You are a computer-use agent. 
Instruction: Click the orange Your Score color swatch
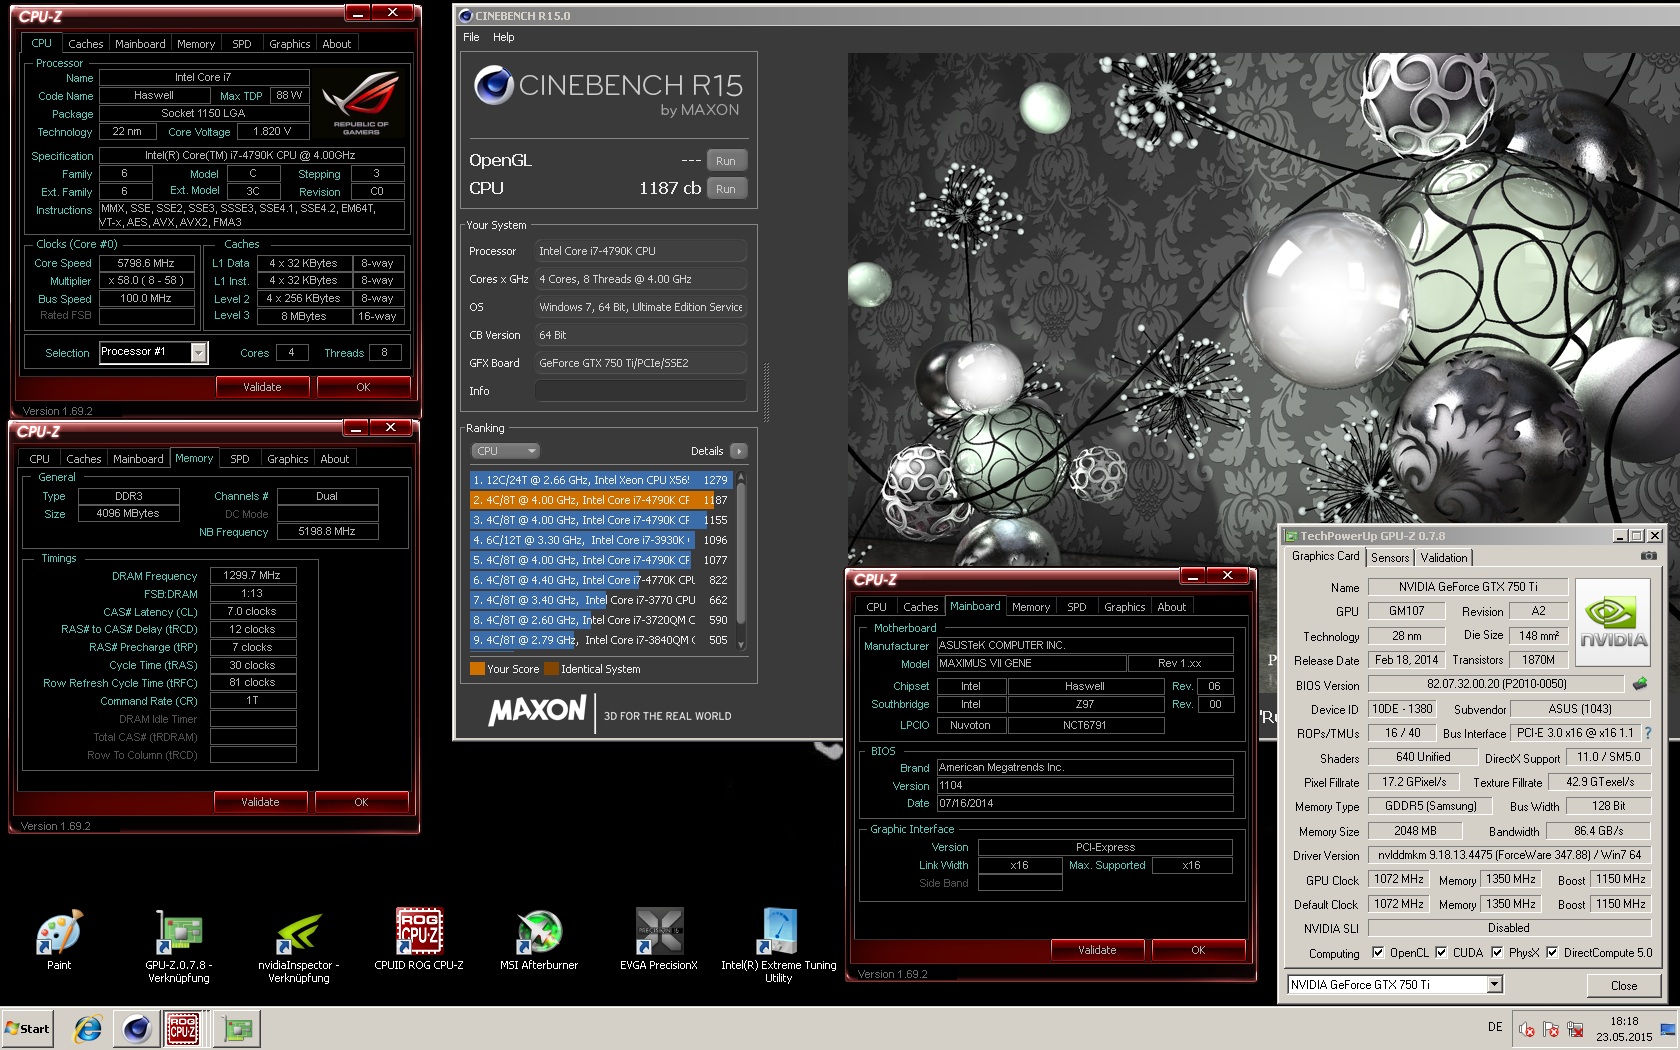[x=477, y=669]
